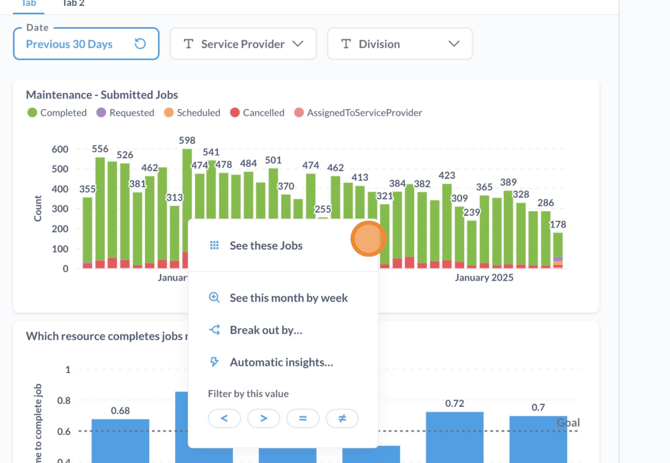Reset the Date filter with refresh icon

140,44
